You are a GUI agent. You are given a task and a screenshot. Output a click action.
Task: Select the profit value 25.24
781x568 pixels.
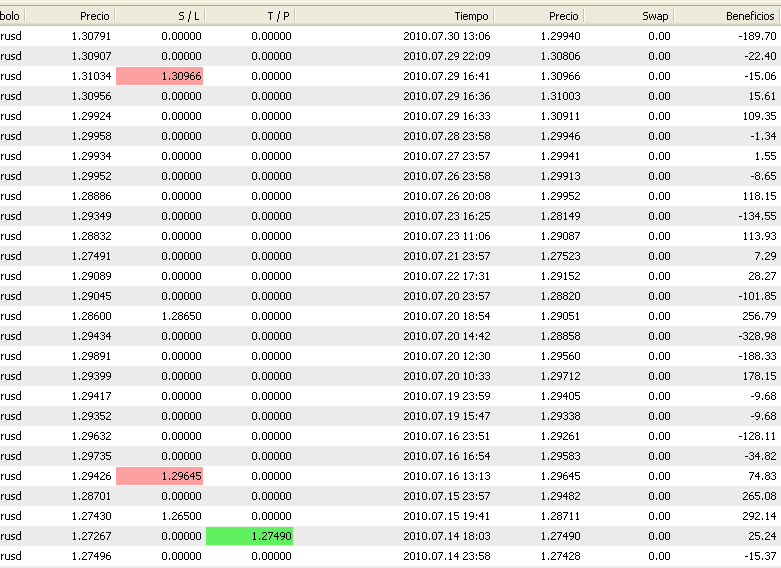(763, 536)
